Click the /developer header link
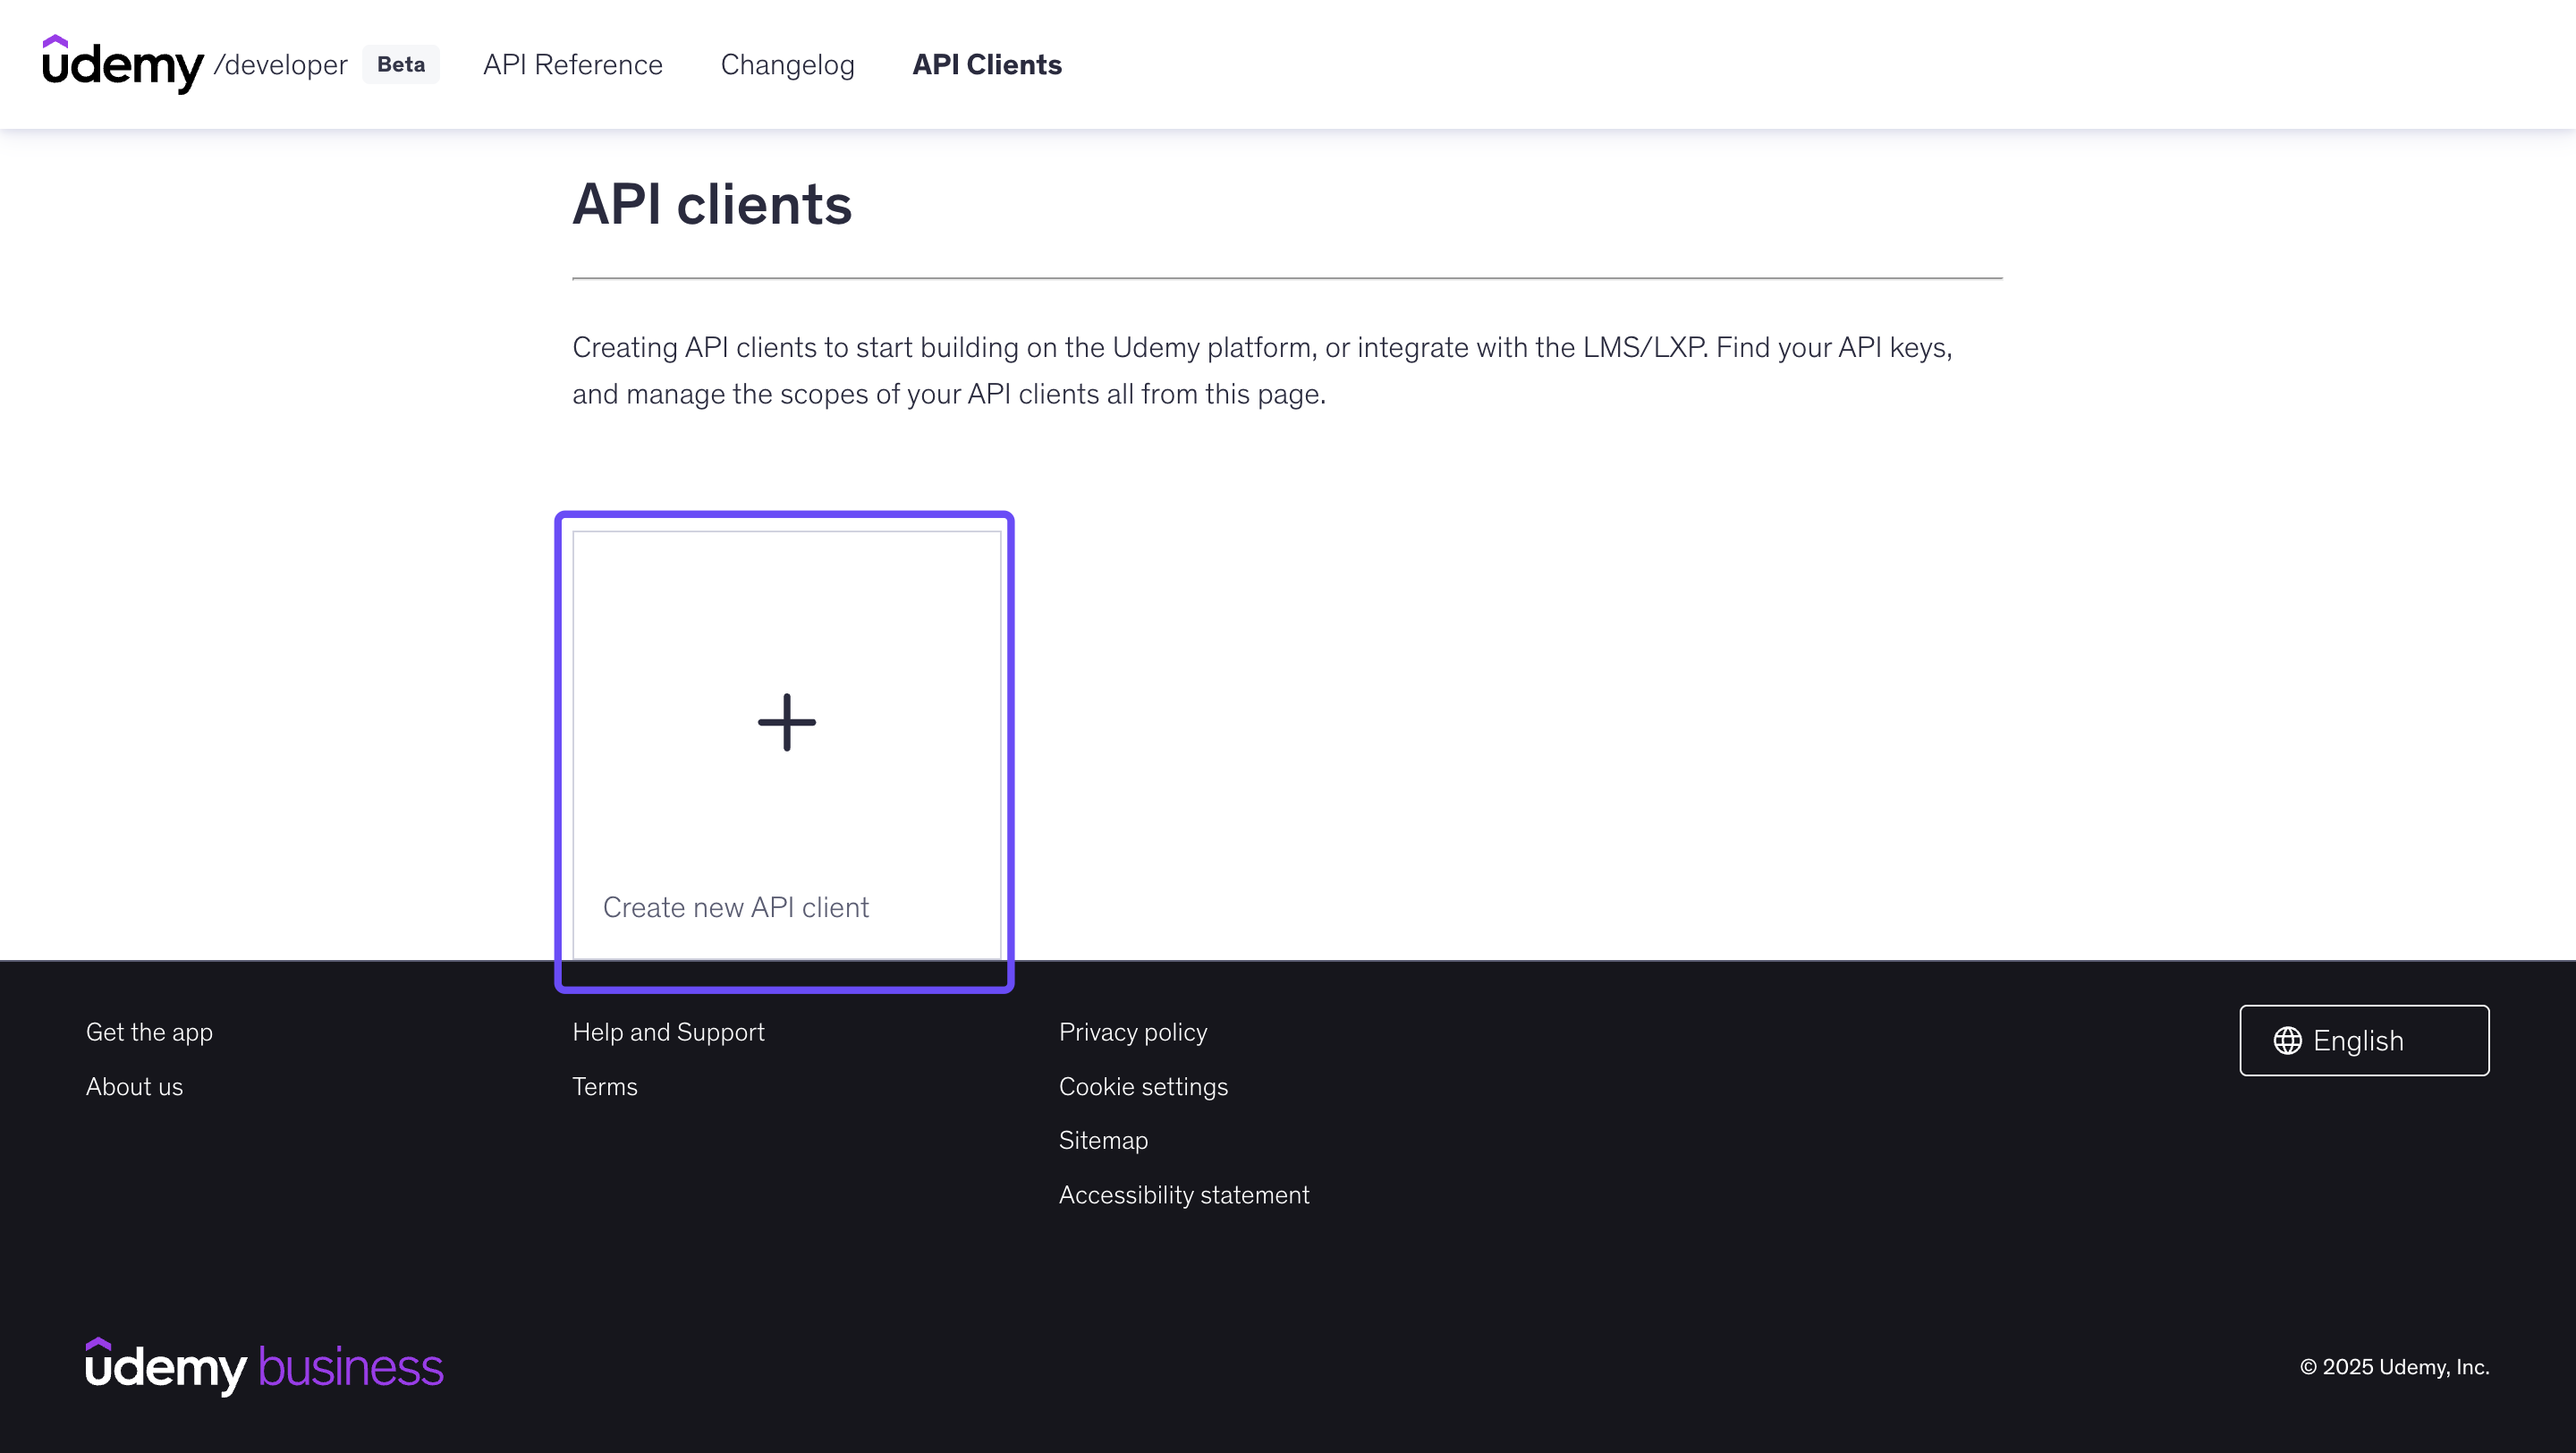Screen dimensions: 2576x1453 tap(280, 64)
